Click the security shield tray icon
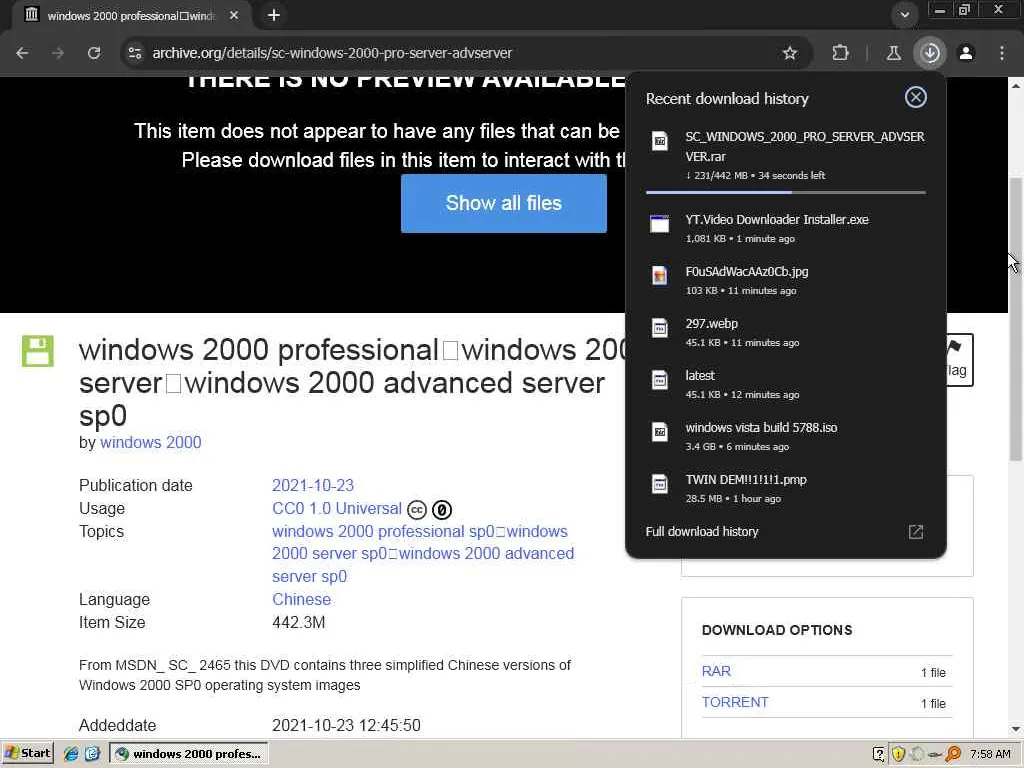The height and width of the screenshot is (768, 1024). point(898,754)
